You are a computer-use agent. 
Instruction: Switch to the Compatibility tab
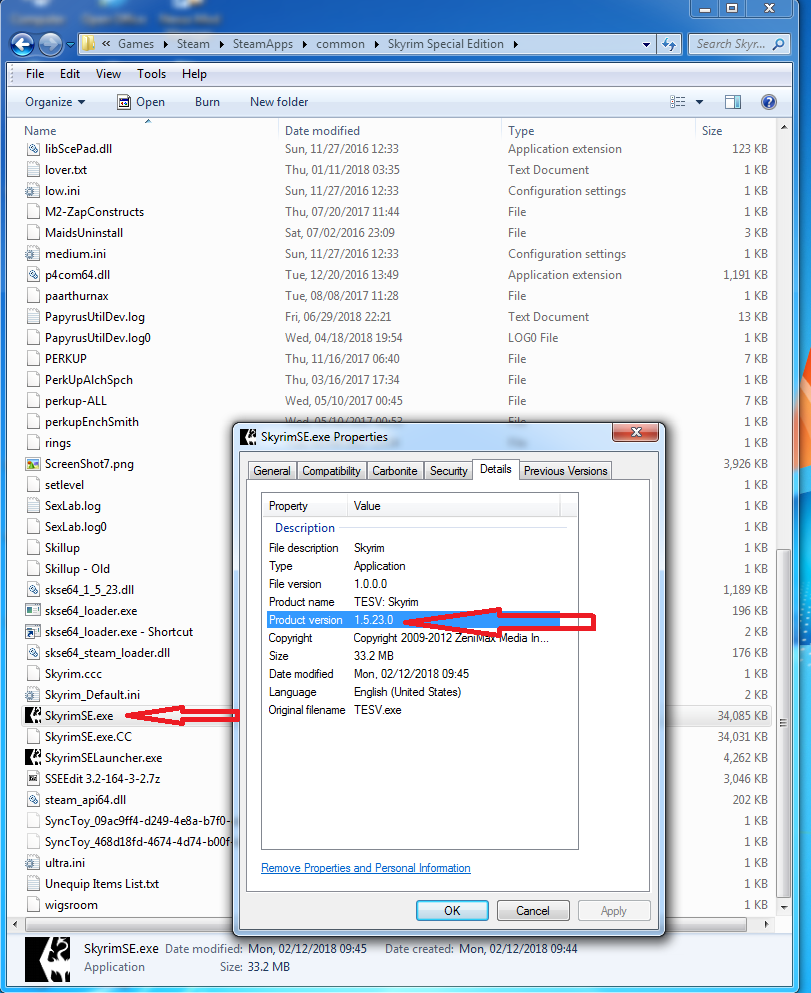point(331,471)
